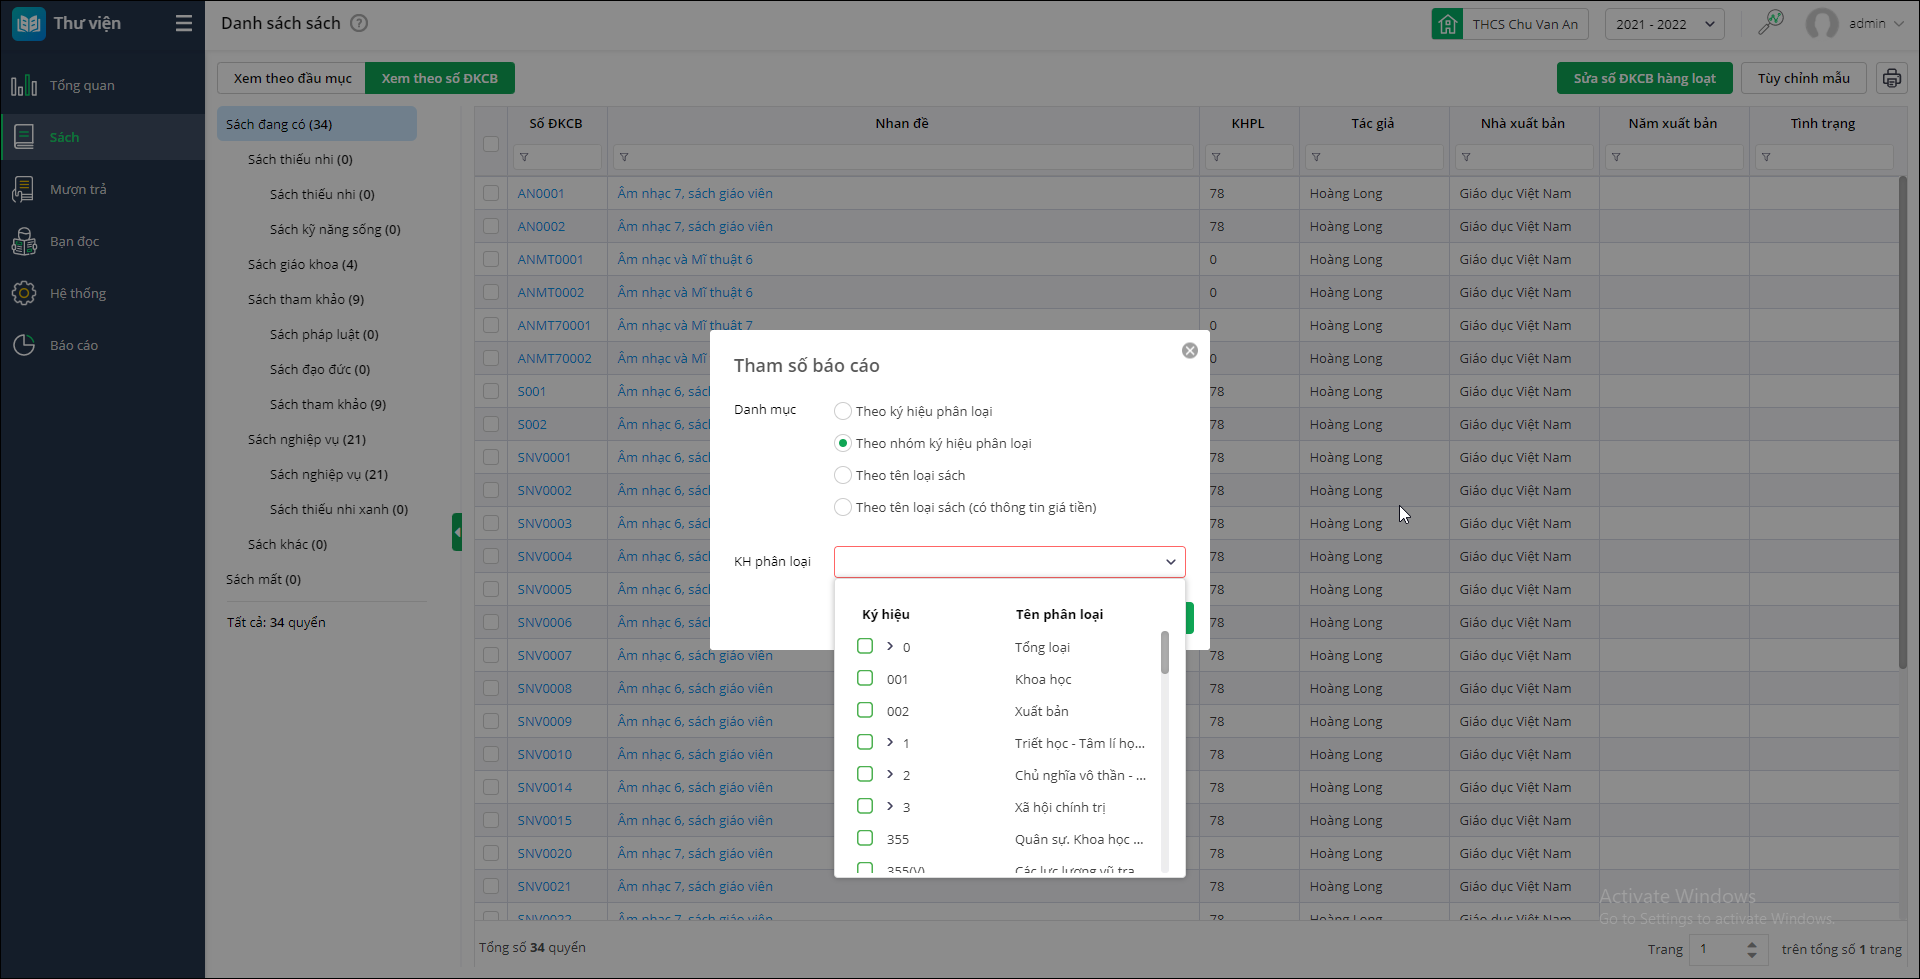Open the admin account dropdown arrow
This screenshot has height=979, width=1920.
click(1899, 24)
